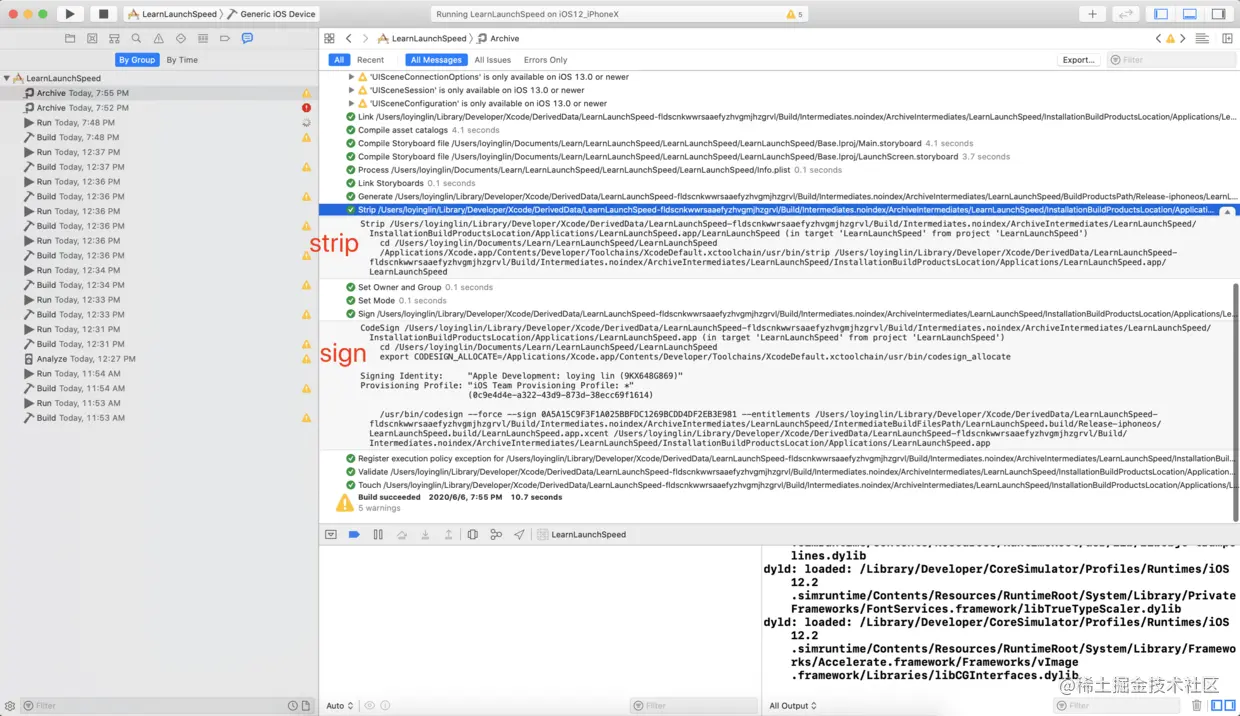This screenshot has width=1240, height=716.
Task: Toggle the breakpoints activation button
Action: coord(354,535)
